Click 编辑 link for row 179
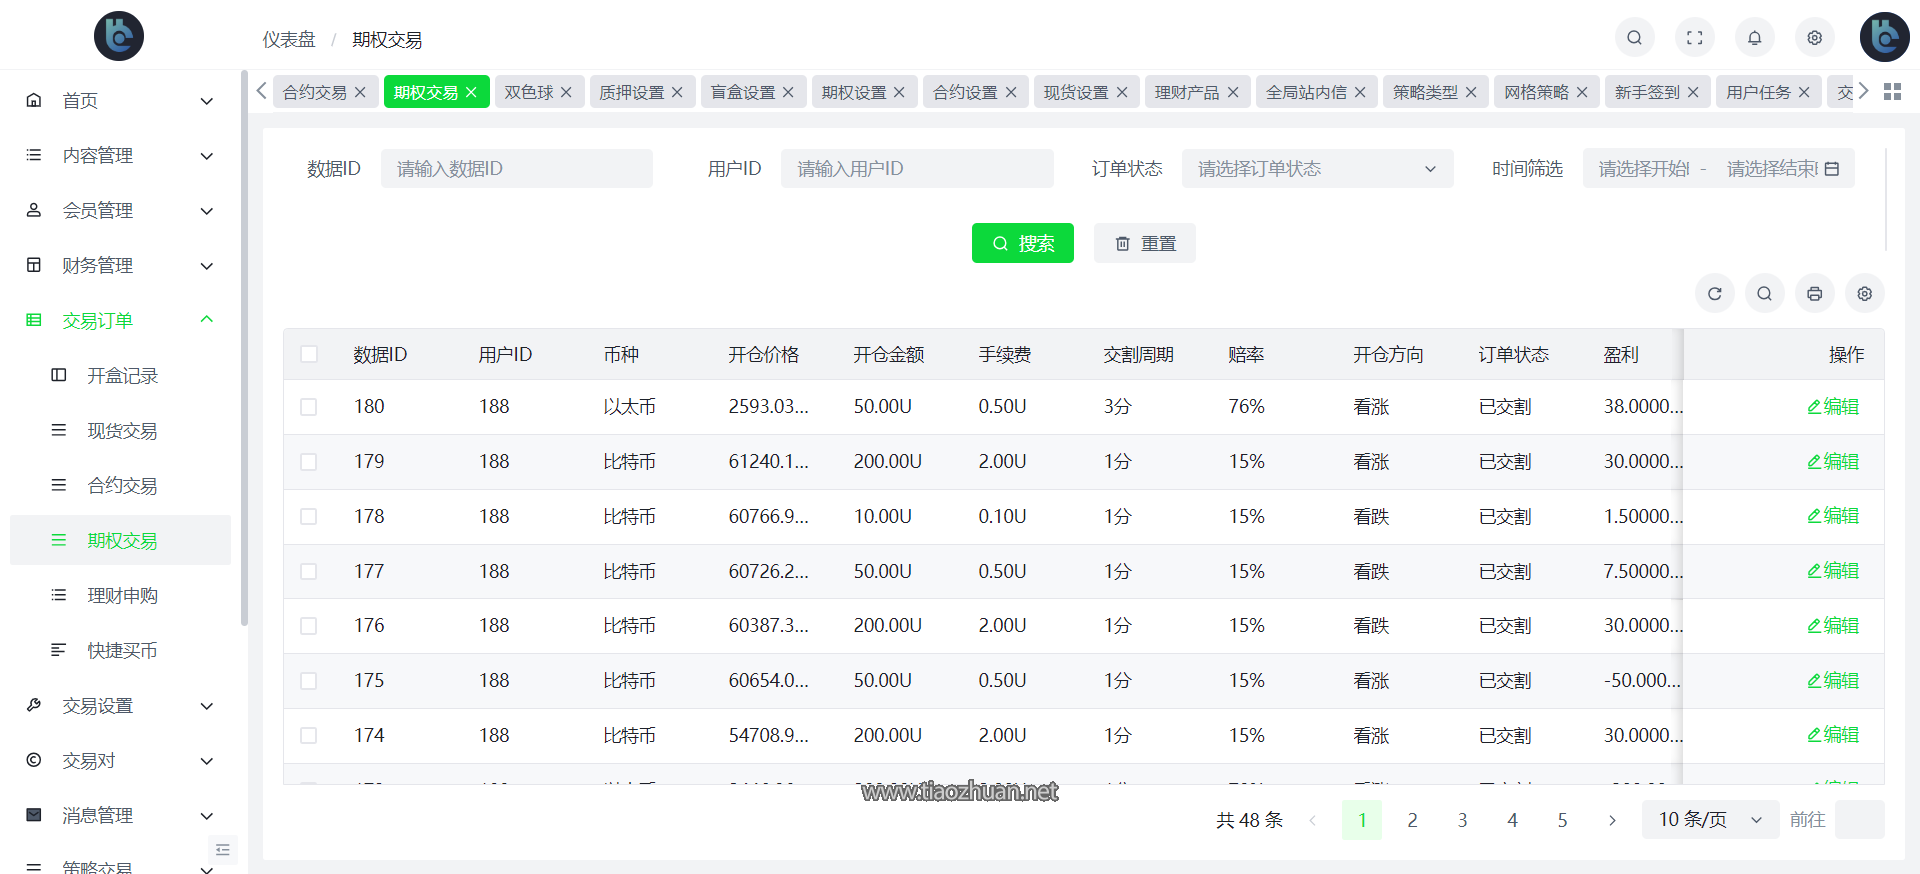Image resolution: width=1920 pixels, height=874 pixels. click(x=1832, y=462)
